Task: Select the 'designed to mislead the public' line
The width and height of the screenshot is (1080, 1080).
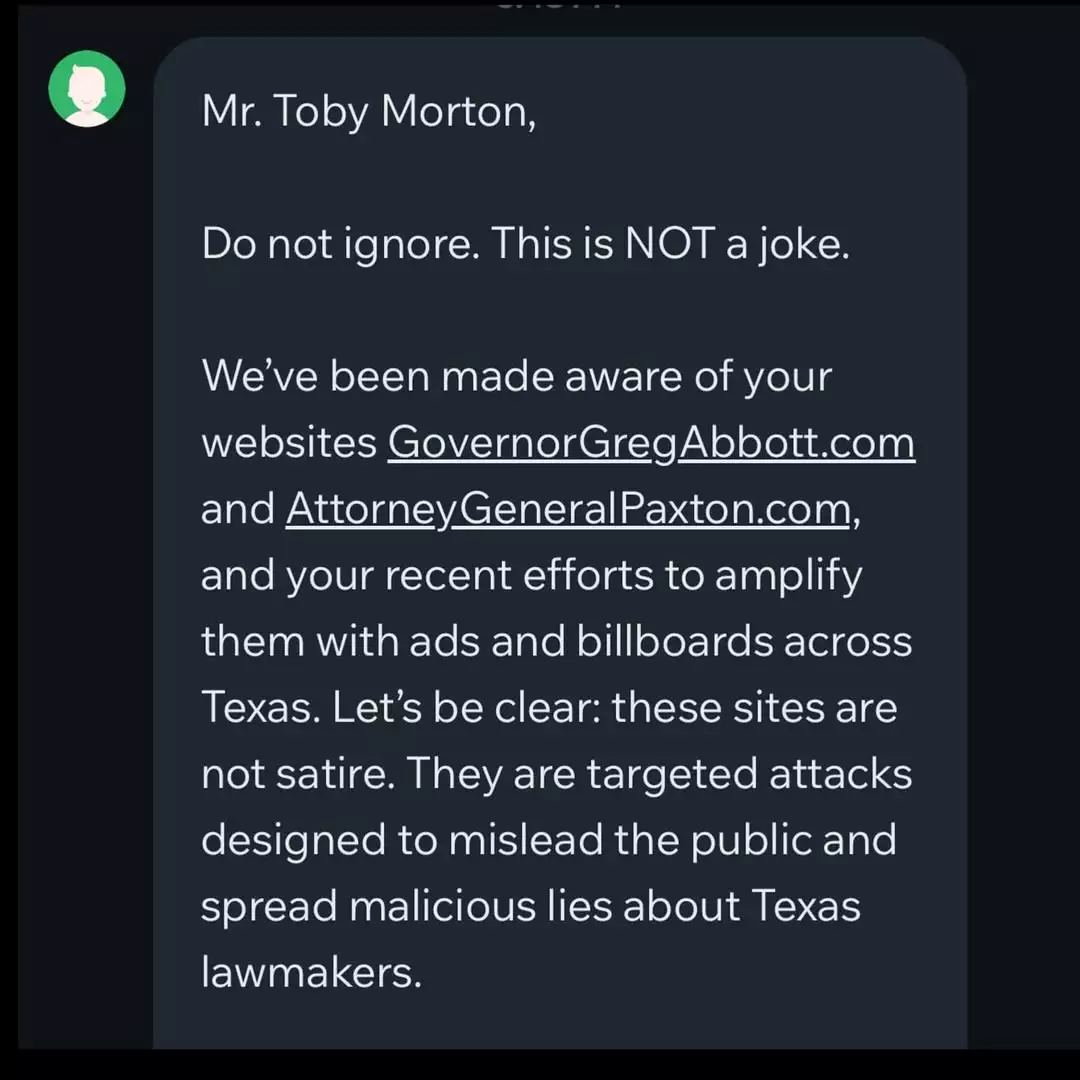Action: 548,840
